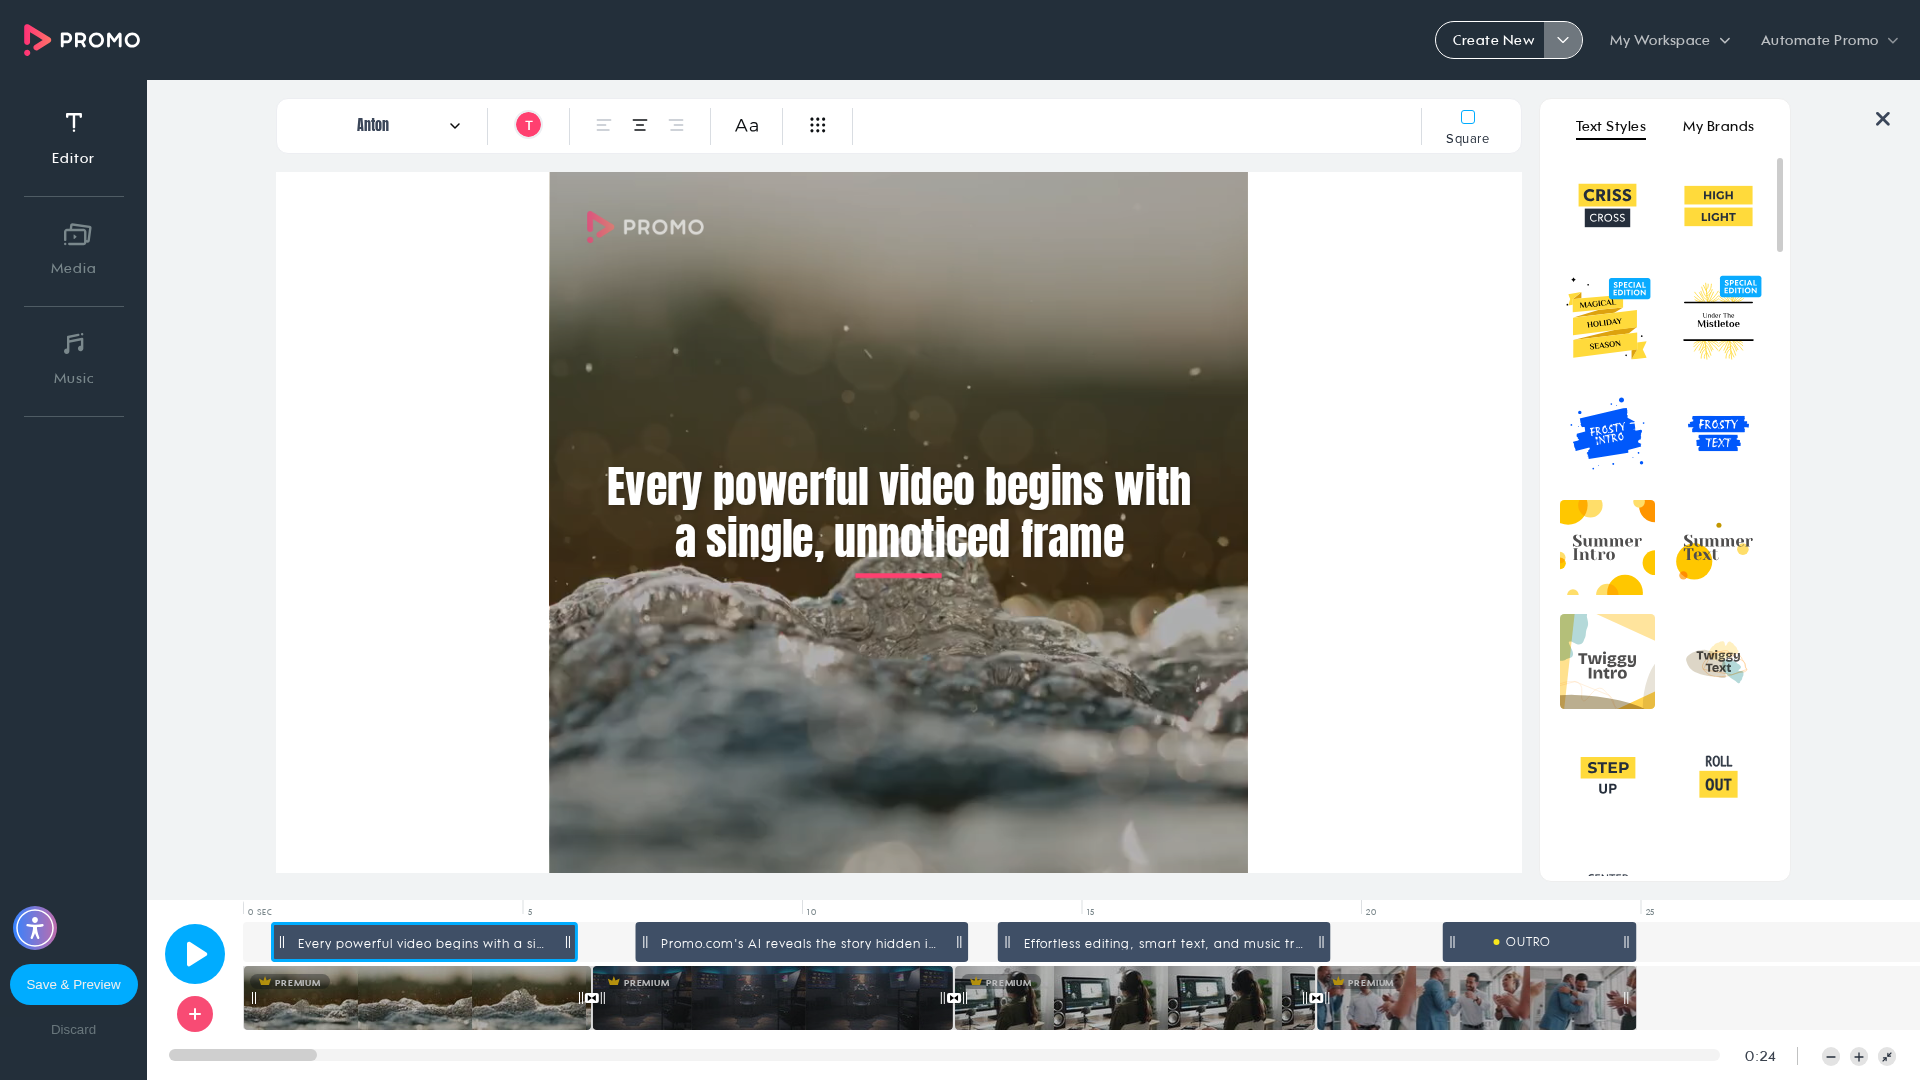Open transition between first and second clips
Screen dimensions: 1920x1080
pyautogui.click(x=592, y=998)
